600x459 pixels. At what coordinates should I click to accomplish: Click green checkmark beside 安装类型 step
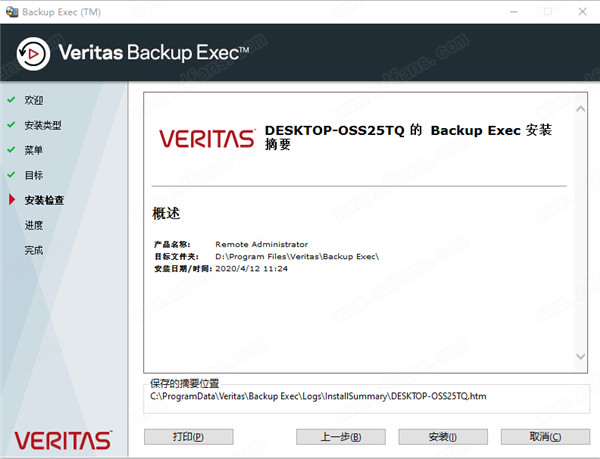point(11,125)
